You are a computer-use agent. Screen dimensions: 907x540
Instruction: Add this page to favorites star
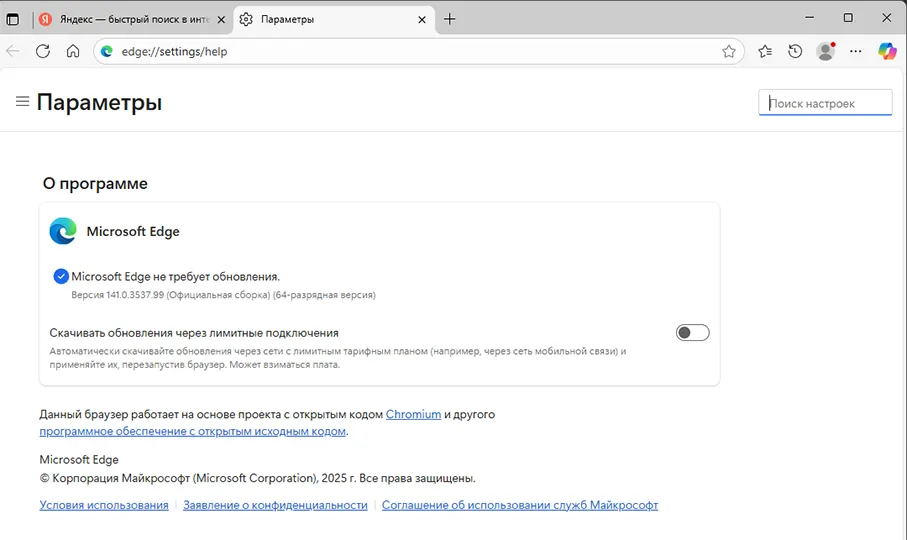(x=729, y=51)
